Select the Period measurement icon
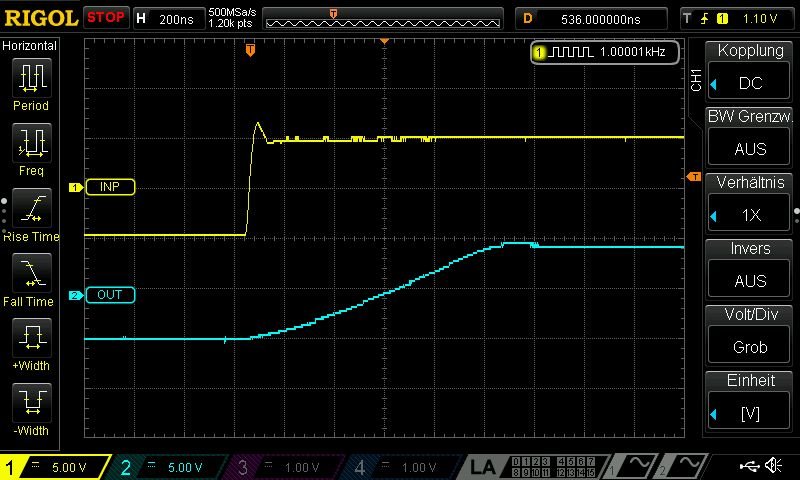 tap(31, 78)
